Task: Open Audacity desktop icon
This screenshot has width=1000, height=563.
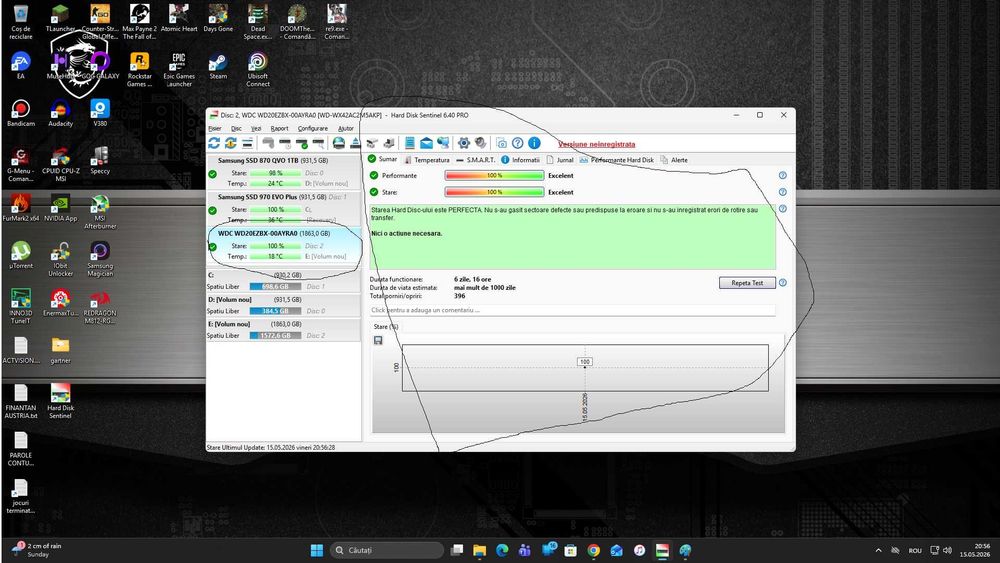Action: (x=60, y=113)
